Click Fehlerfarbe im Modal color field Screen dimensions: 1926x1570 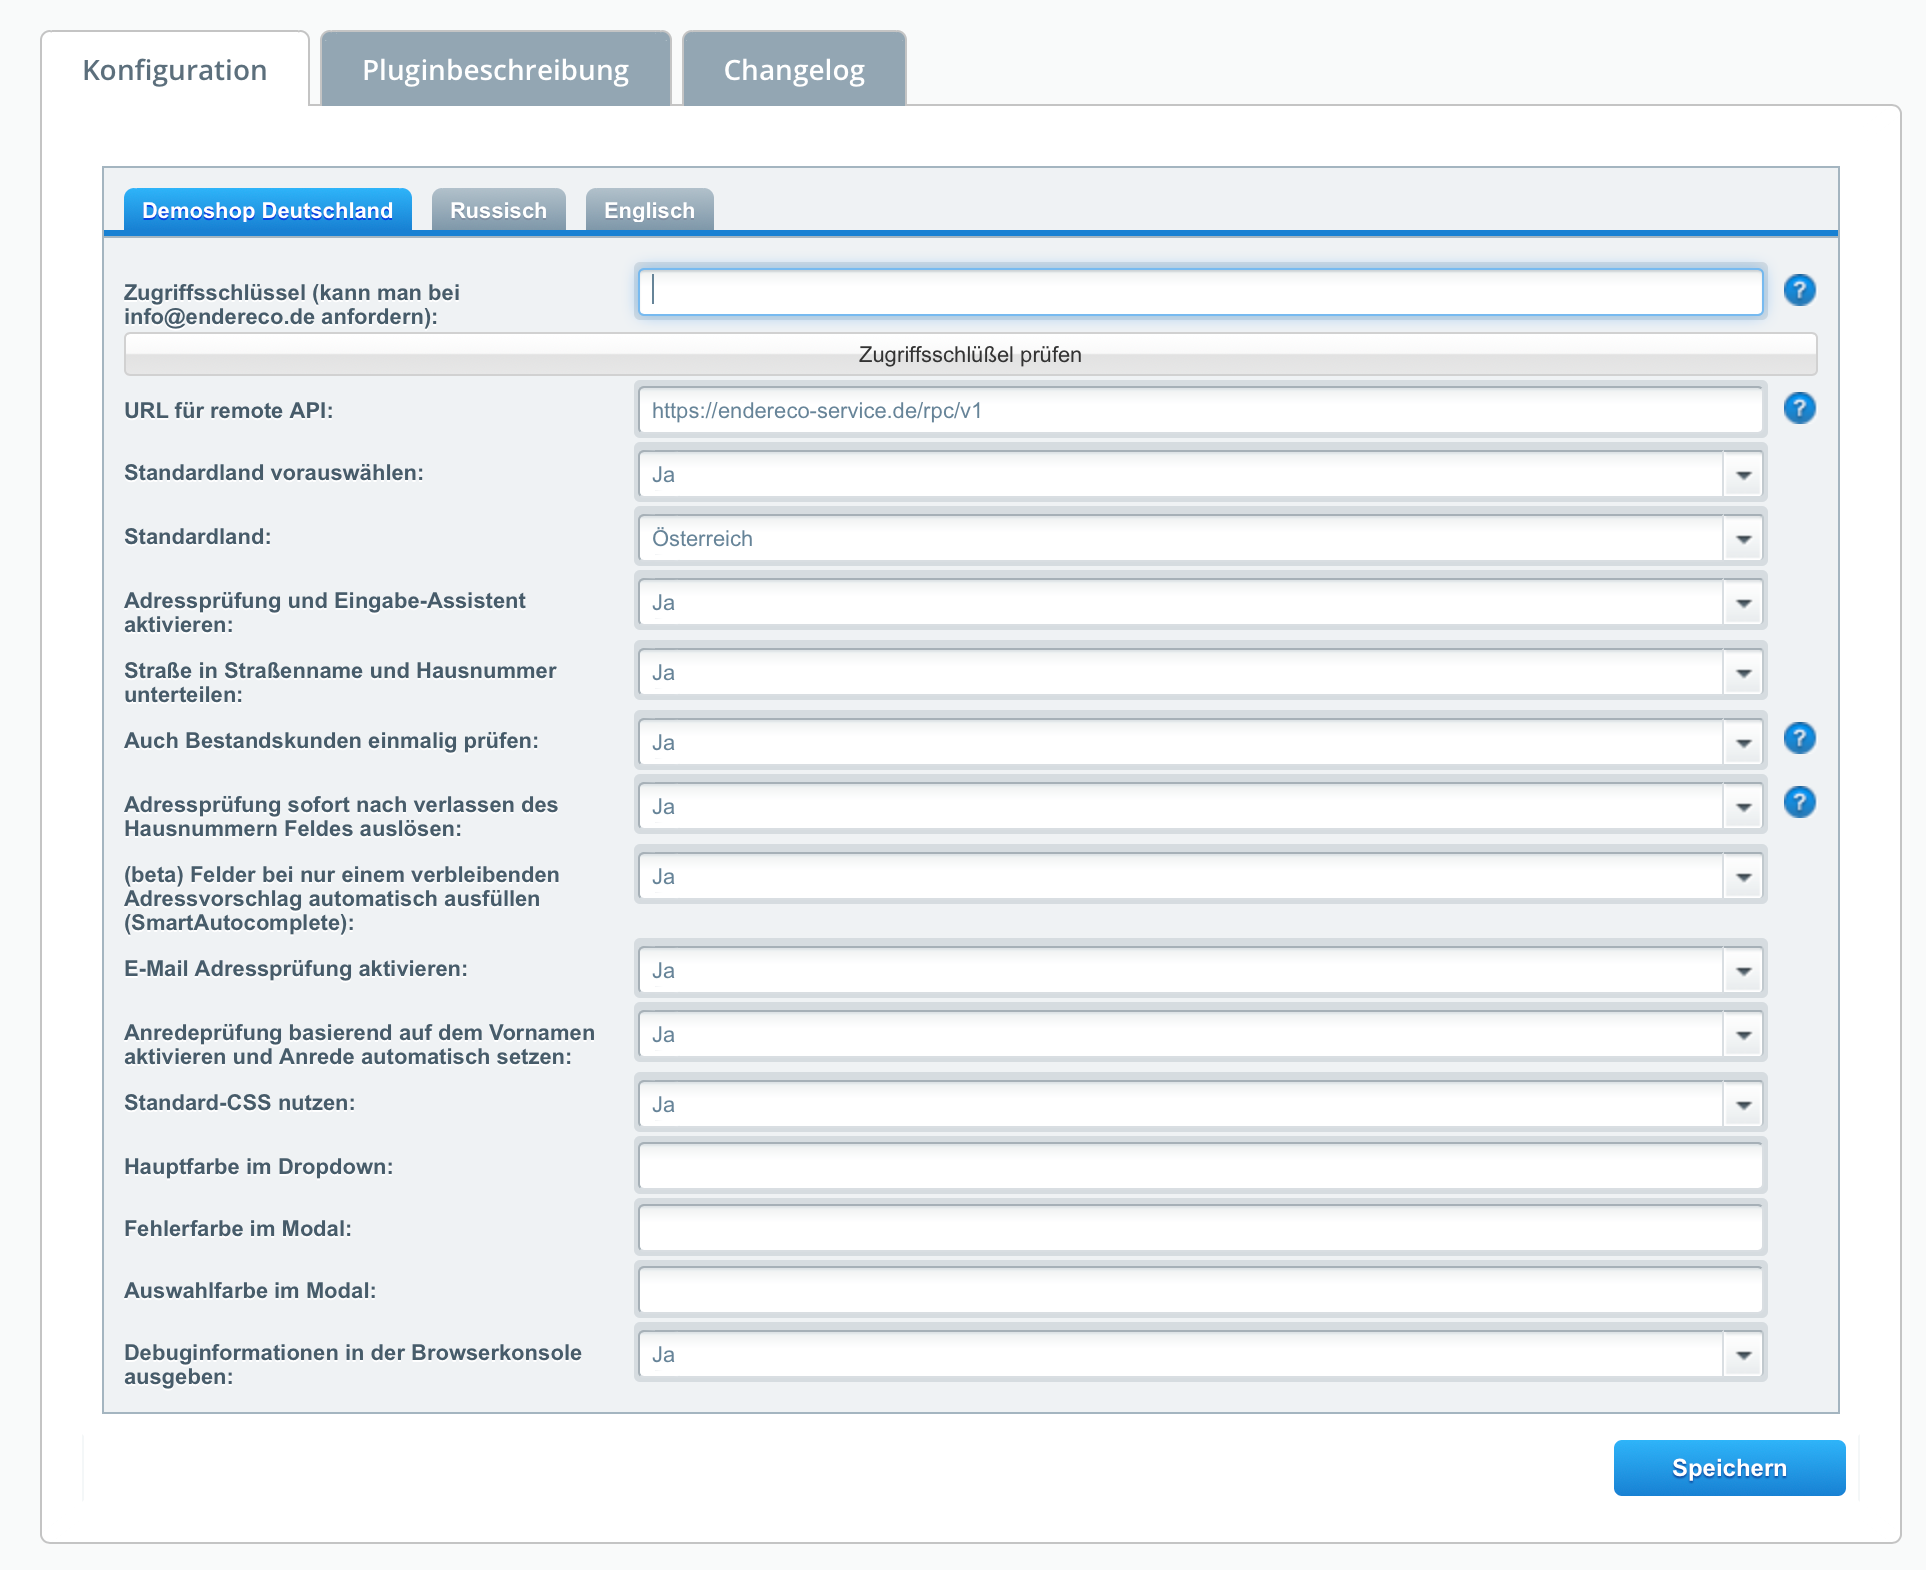pyautogui.click(x=1200, y=1228)
